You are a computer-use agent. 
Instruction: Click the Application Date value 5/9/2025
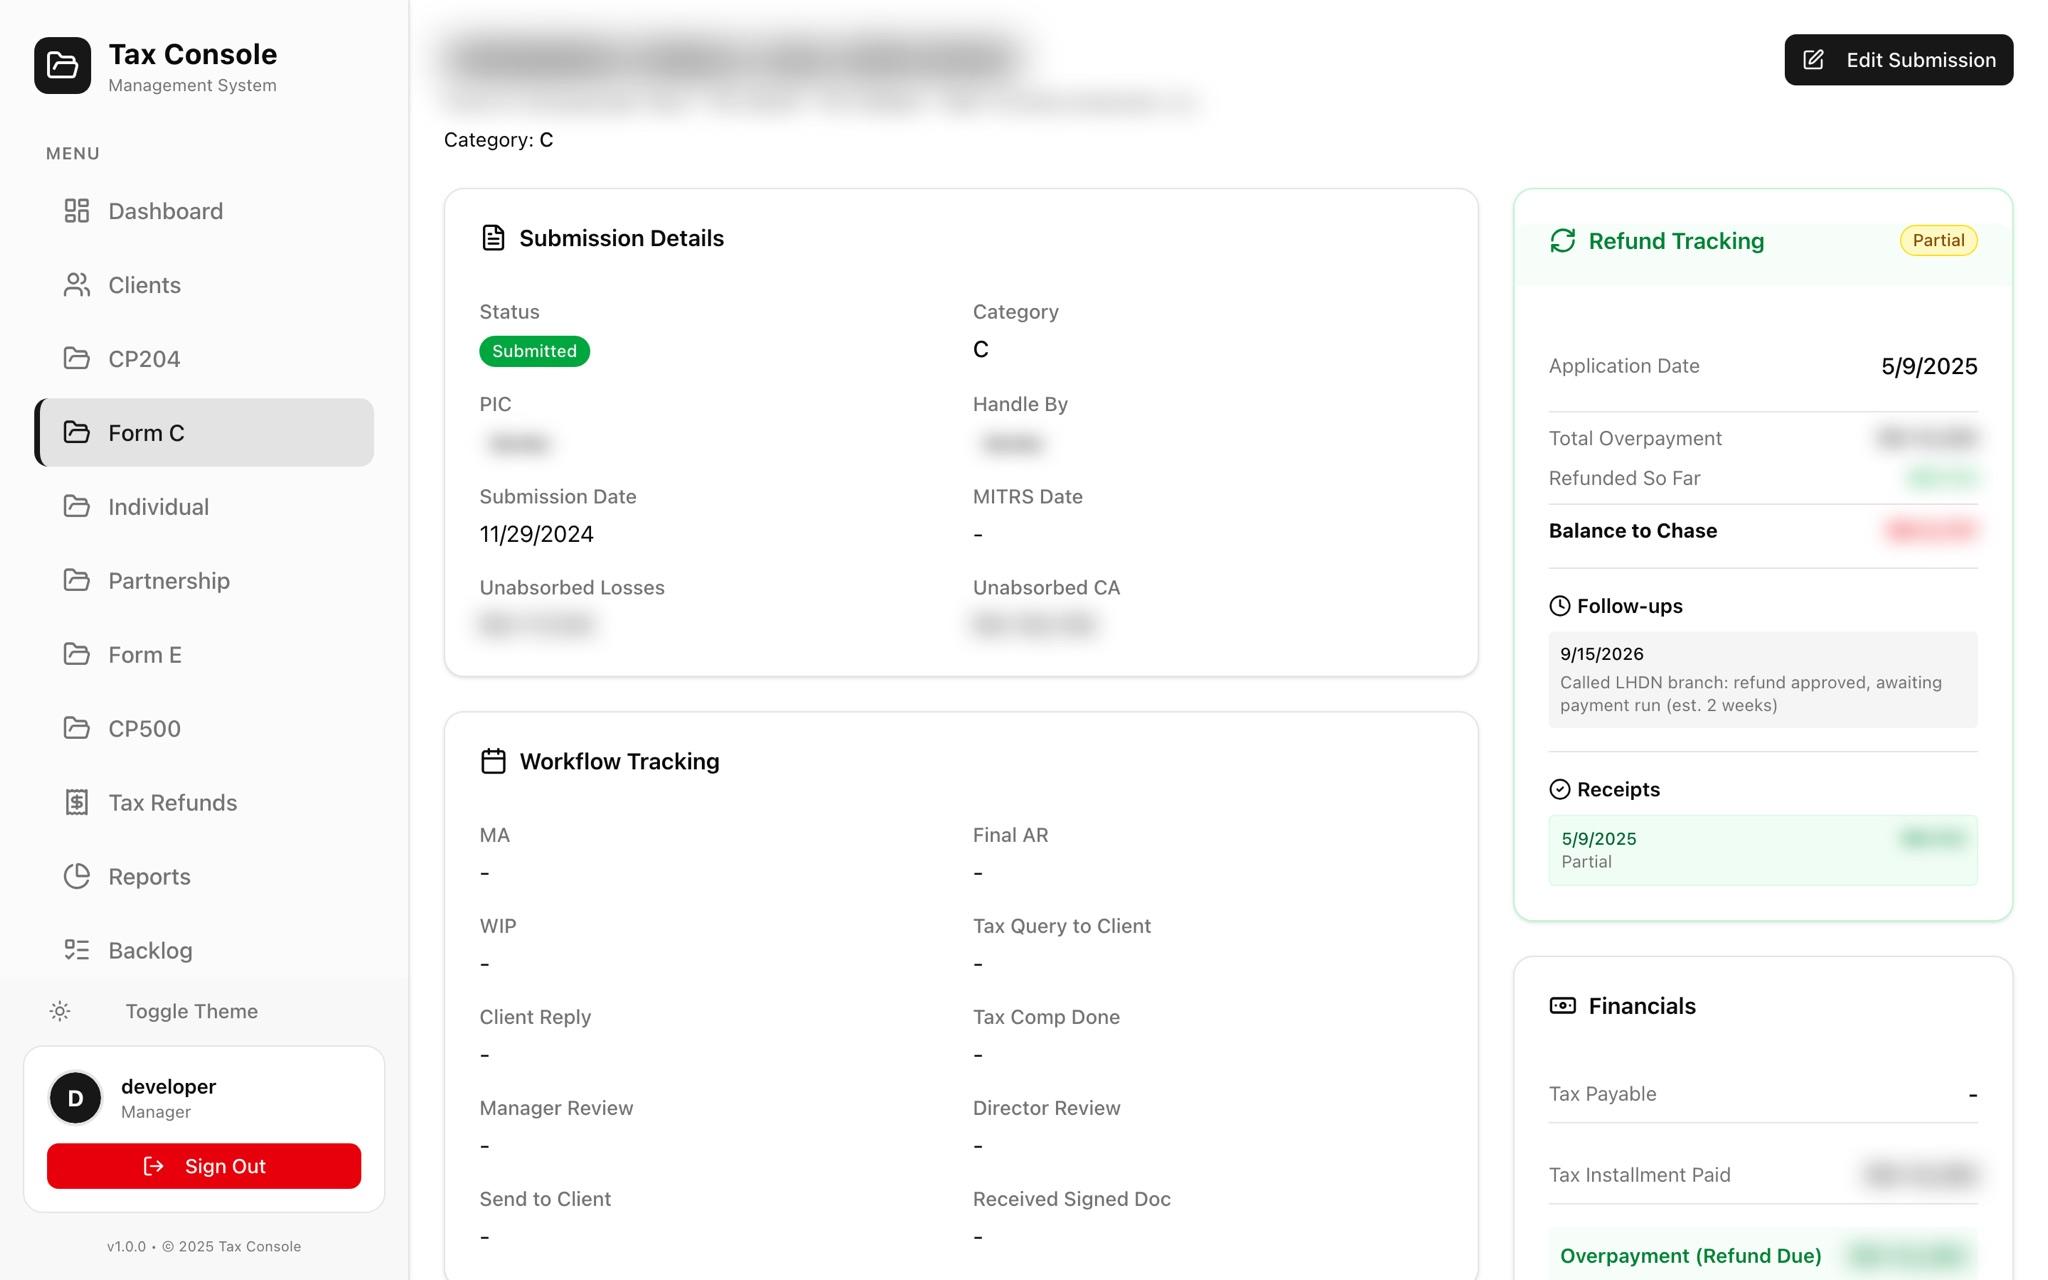[1929, 367]
